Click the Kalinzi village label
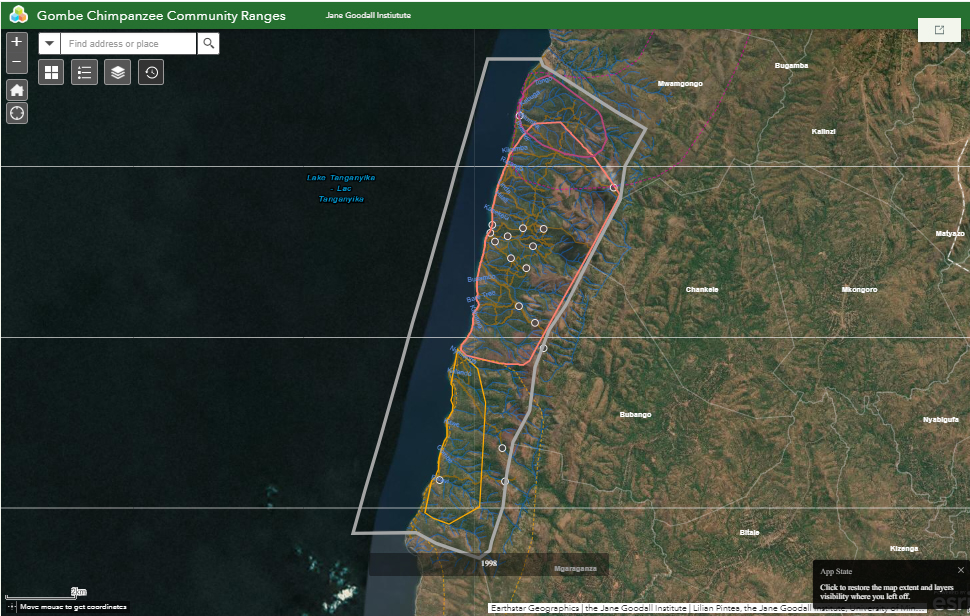970x616 pixels. pos(823,131)
